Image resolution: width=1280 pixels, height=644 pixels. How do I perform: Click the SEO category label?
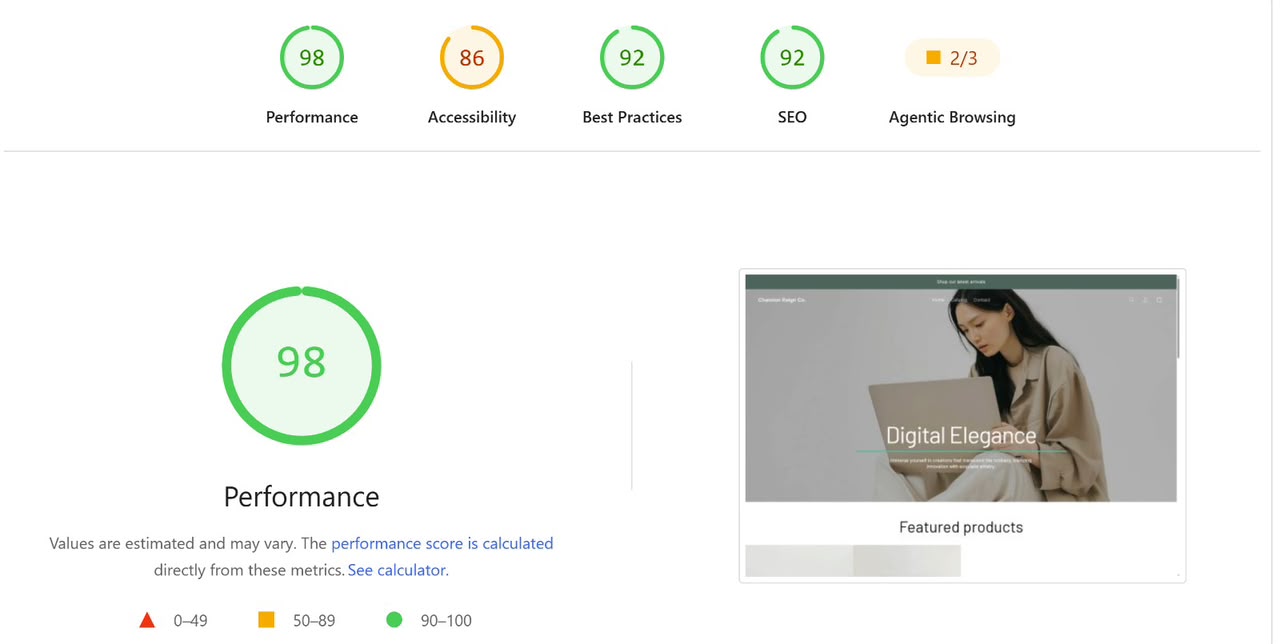(792, 117)
